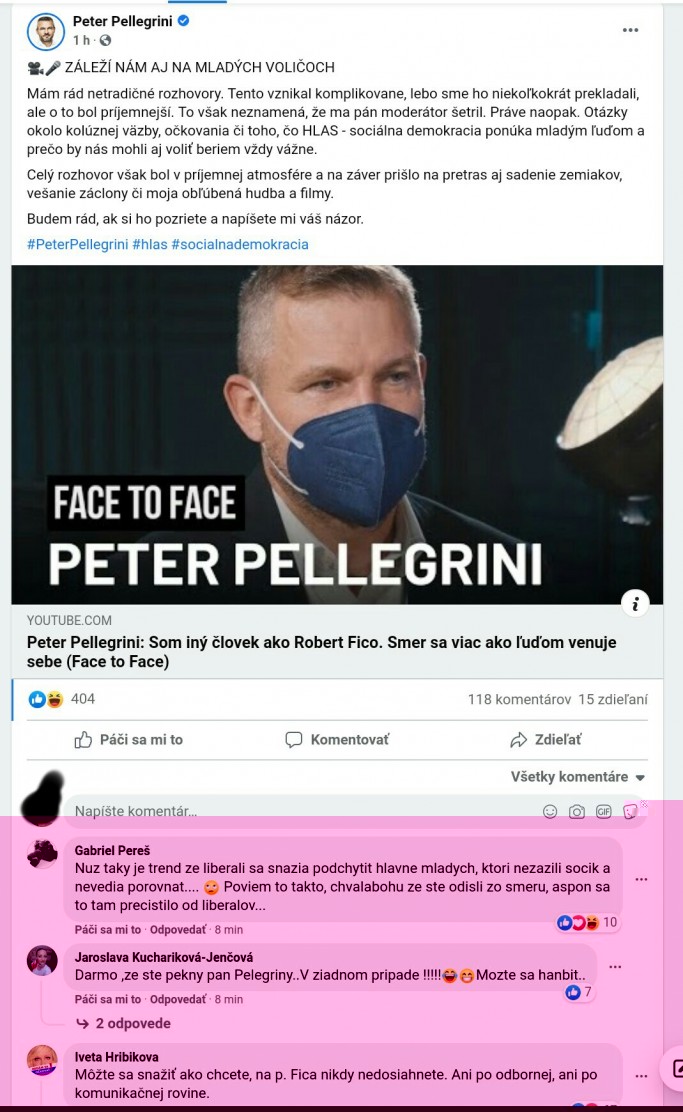Open the new message compose icon
The image size is (683, 1112).
click(674, 1068)
